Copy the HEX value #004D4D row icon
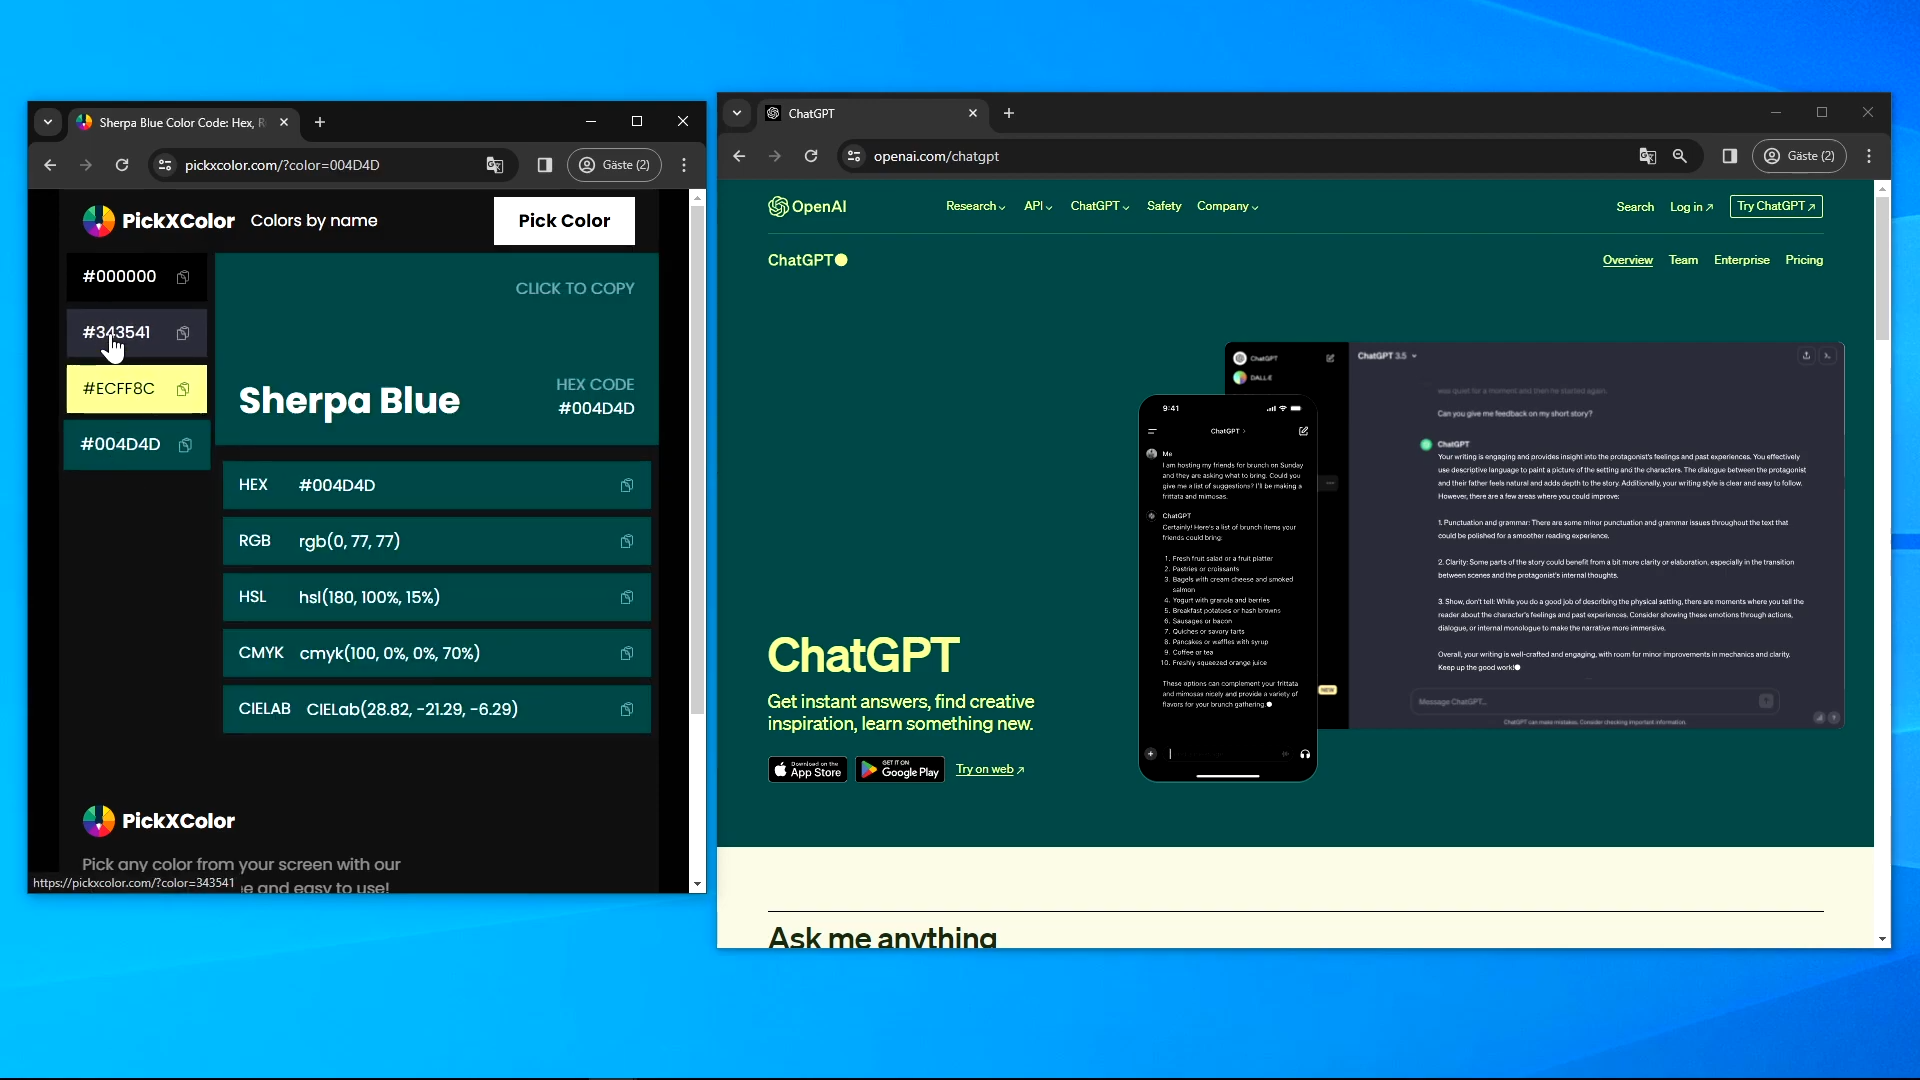Viewport: 1920px width, 1080px height. click(627, 485)
